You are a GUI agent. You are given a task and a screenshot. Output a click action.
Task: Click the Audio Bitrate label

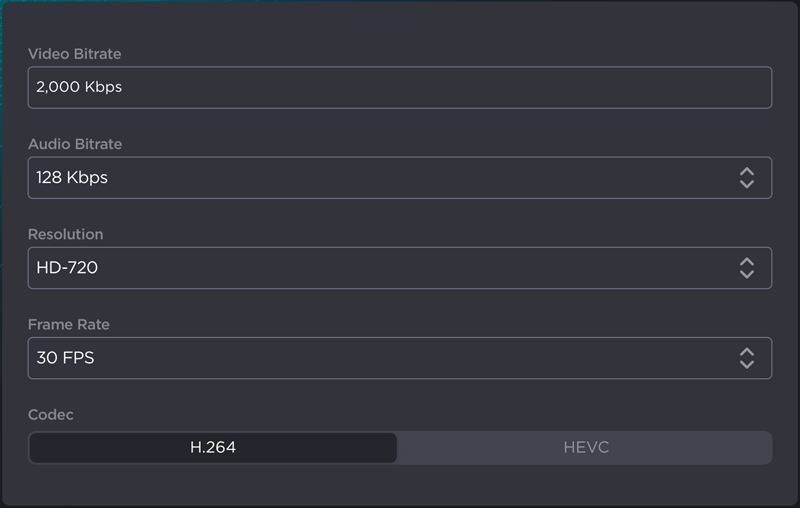(x=75, y=144)
